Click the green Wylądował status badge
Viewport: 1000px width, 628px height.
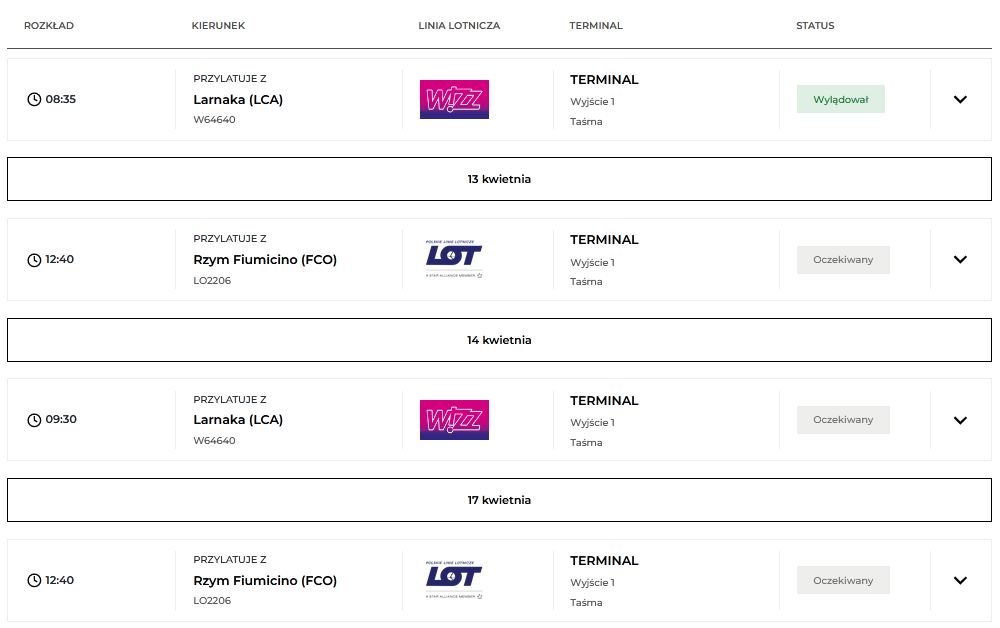click(x=840, y=99)
